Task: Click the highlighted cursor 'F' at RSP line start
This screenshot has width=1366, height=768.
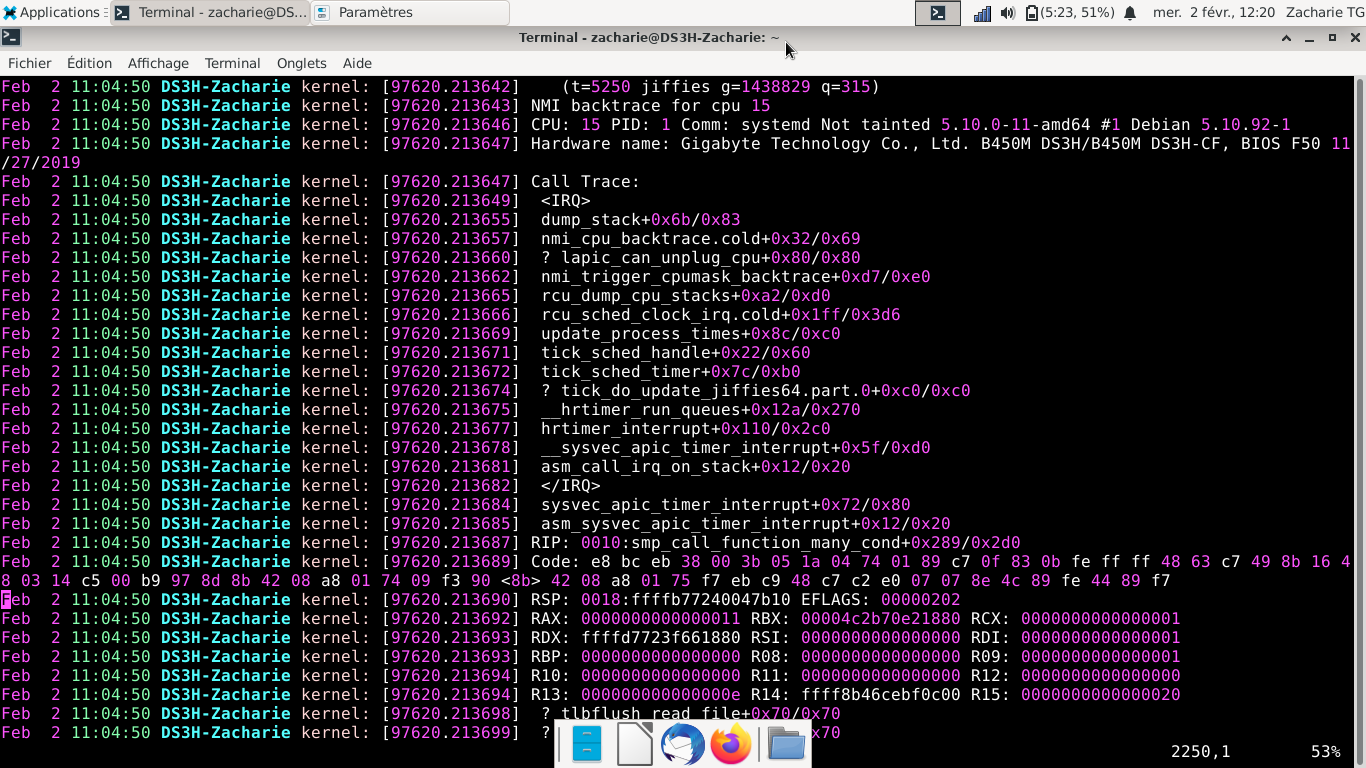Action: tap(6, 600)
